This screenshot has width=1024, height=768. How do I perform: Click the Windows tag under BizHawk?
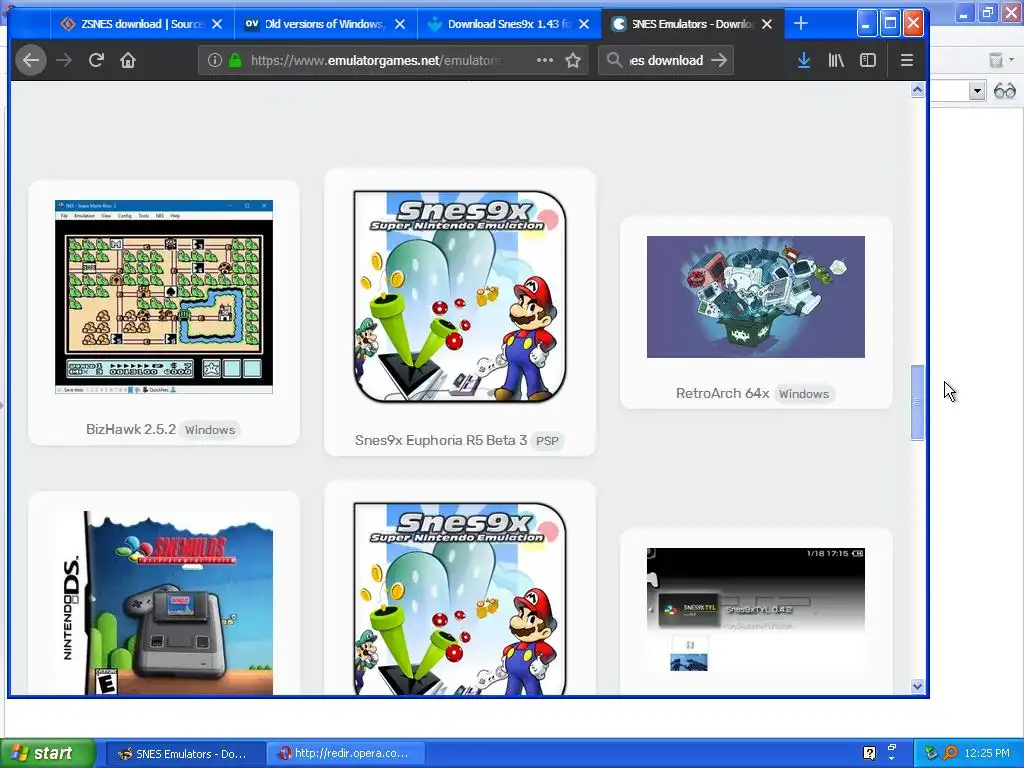pos(210,430)
